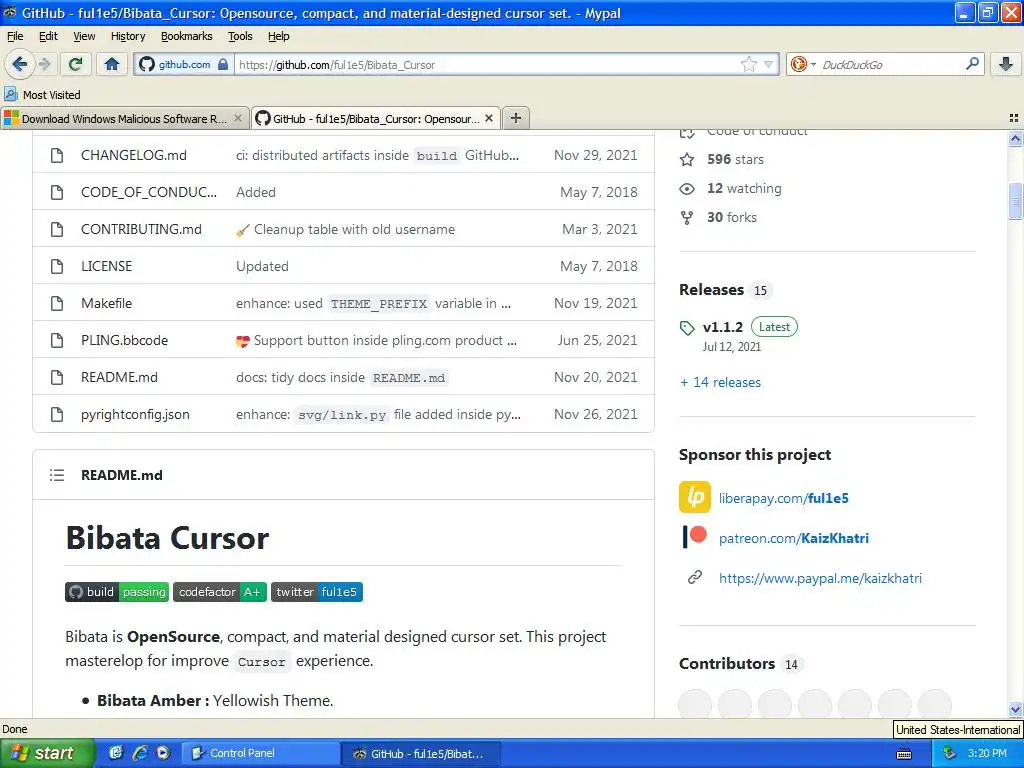The height and width of the screenshot is (768, 1024).
Task: Open the PLING.bbcode file link
Action: (124, 340)
